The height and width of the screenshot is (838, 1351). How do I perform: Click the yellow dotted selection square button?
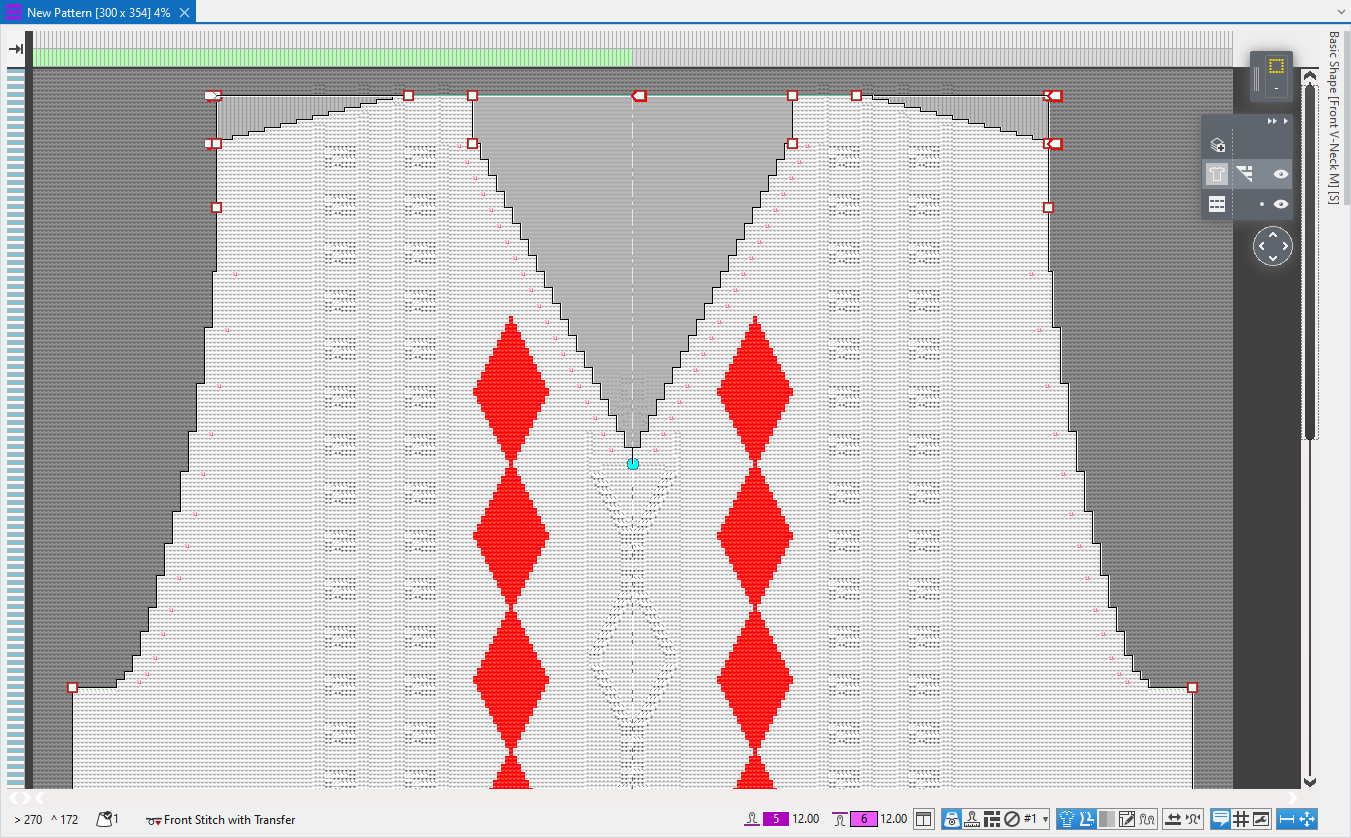[1276, 67]
